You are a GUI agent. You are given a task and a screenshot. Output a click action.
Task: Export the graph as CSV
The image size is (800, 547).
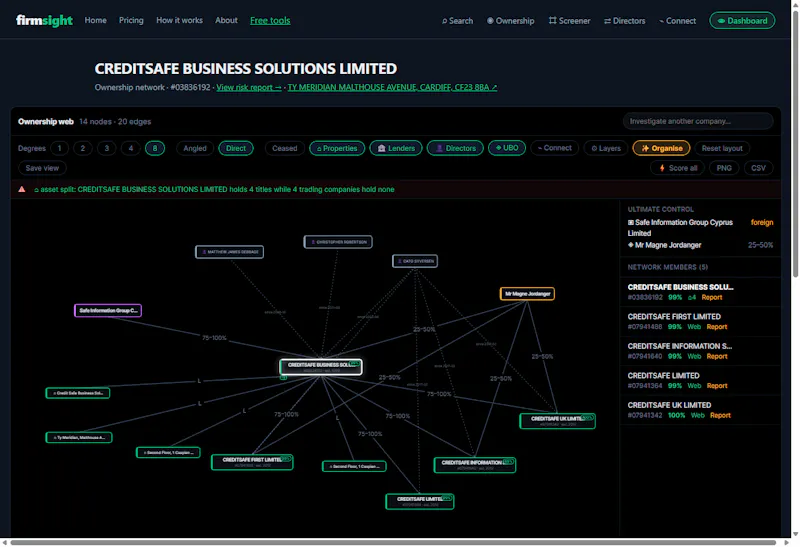click(758, 168)
